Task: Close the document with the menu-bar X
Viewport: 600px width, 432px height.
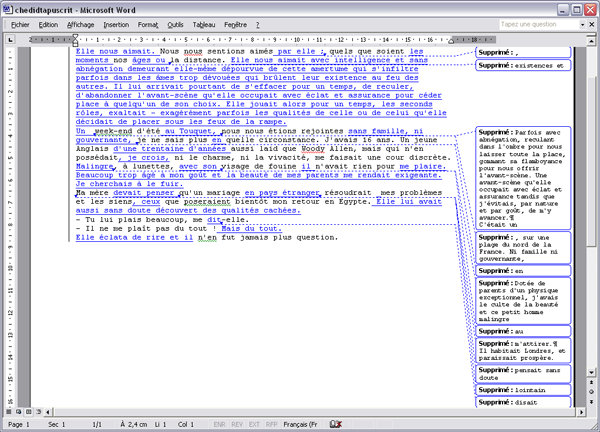Action: [592, 24]
